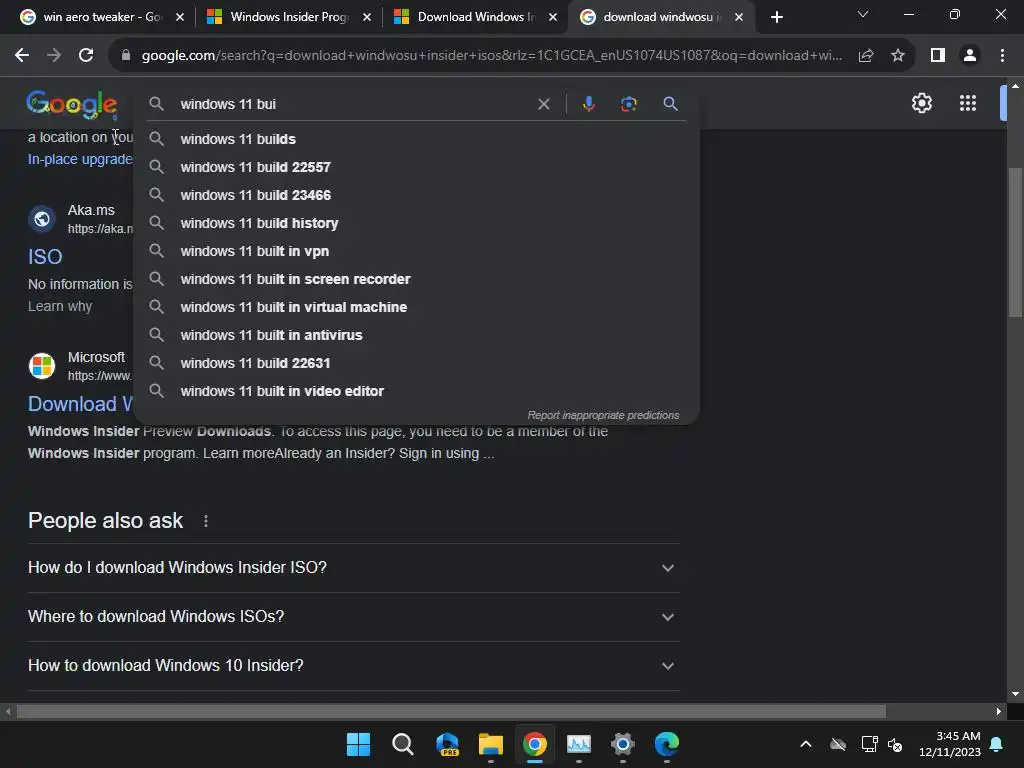Select suggestion windows 11 build 22557
This screenshot has height=768, width=1024.
tap(416, 167)
